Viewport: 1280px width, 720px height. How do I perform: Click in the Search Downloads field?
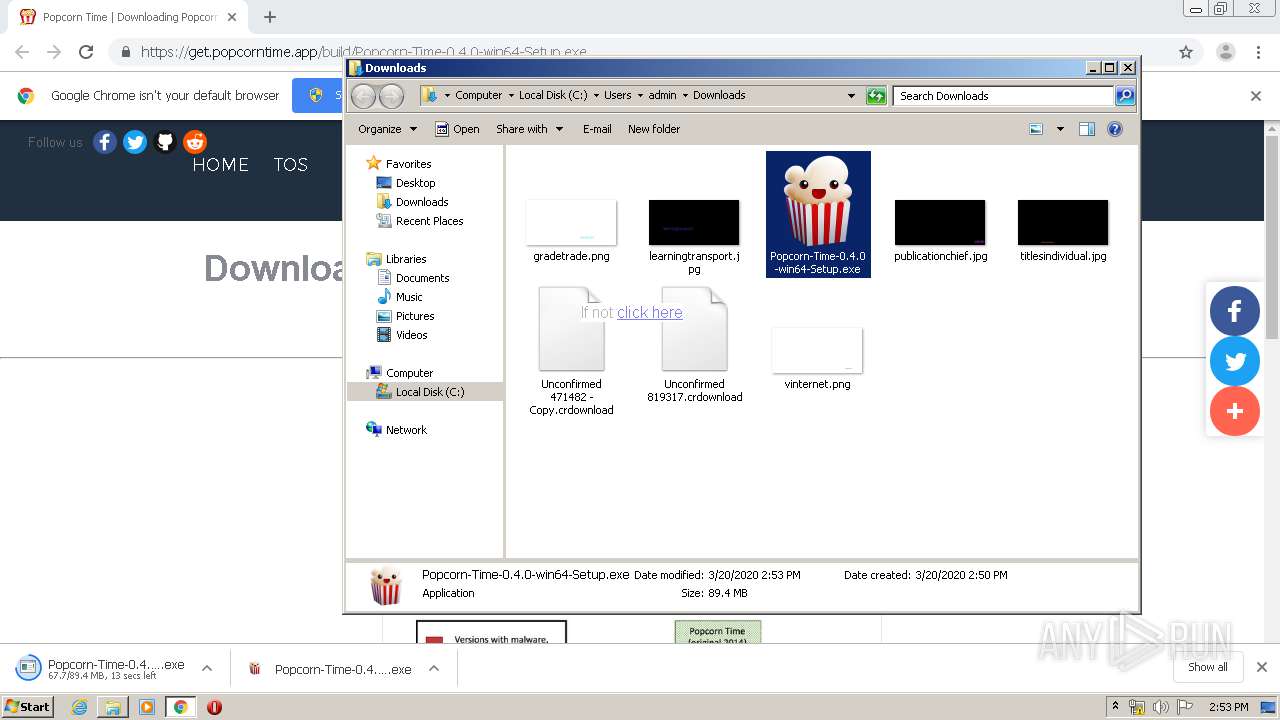[x=1003, y=96]
